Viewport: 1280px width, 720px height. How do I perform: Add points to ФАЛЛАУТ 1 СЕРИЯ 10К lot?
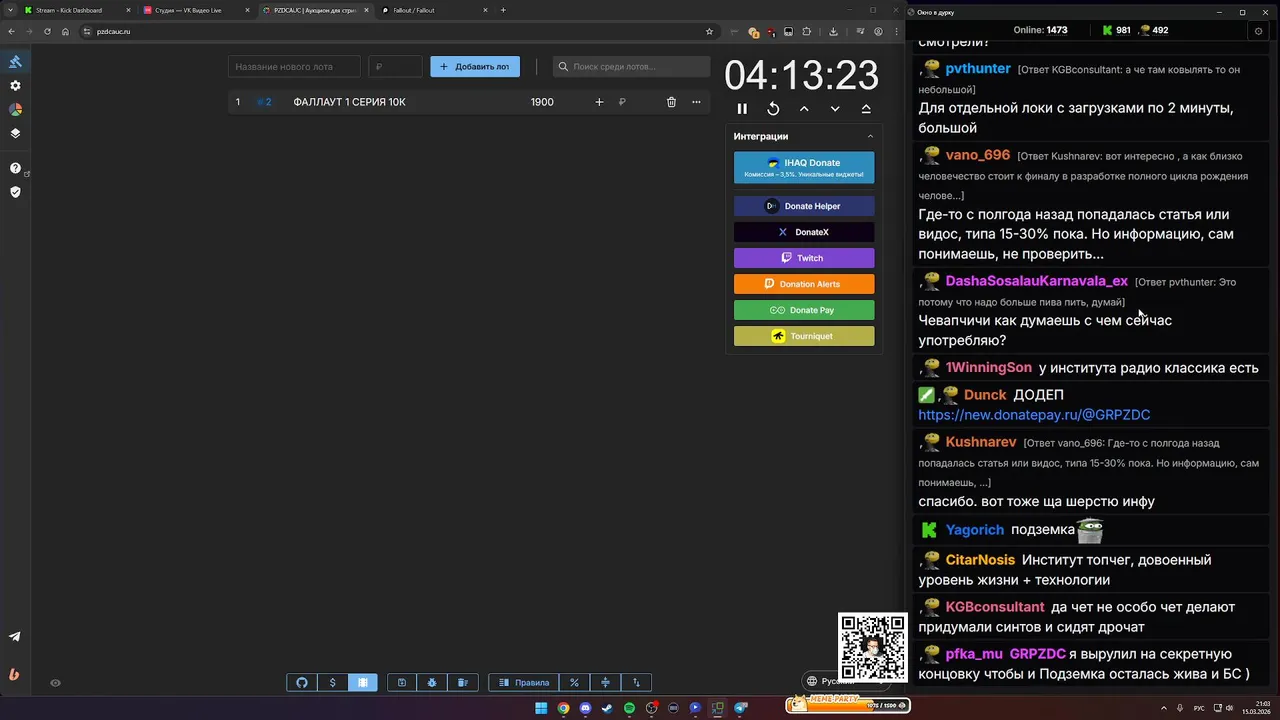coord(599,102)
